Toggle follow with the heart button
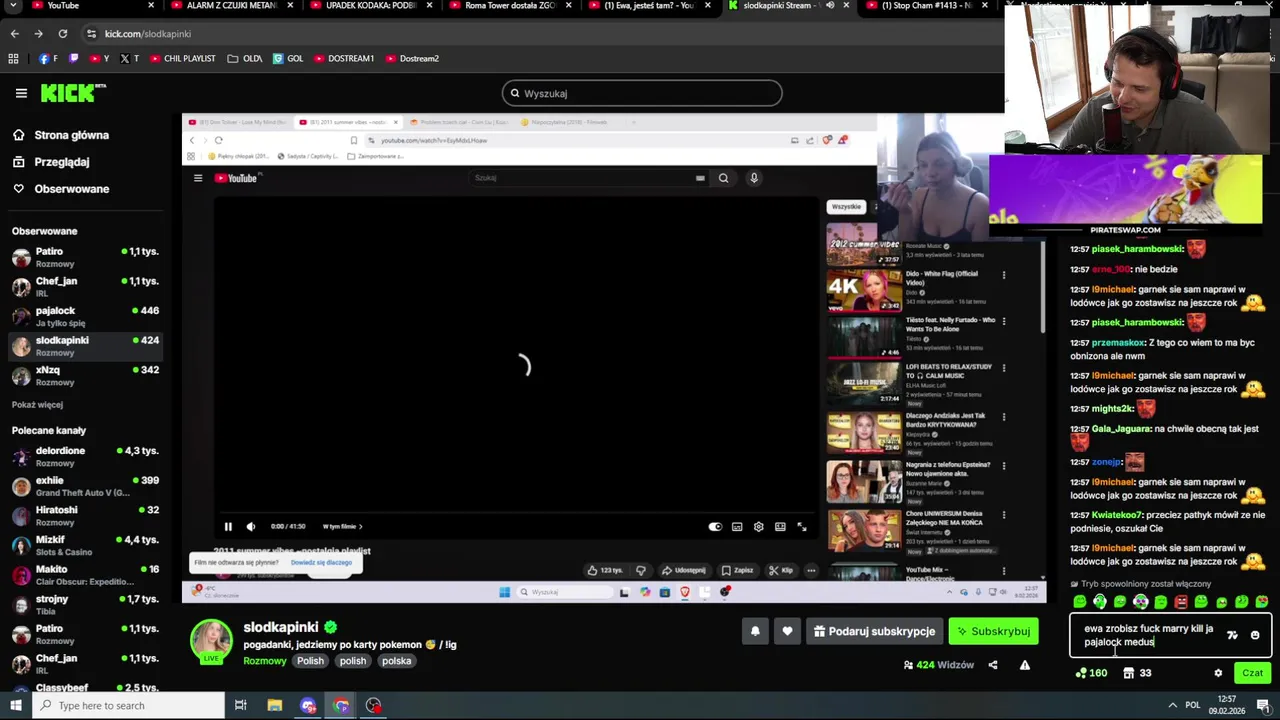The height and width of the screenshot is (720, 1280). (787, 631)
